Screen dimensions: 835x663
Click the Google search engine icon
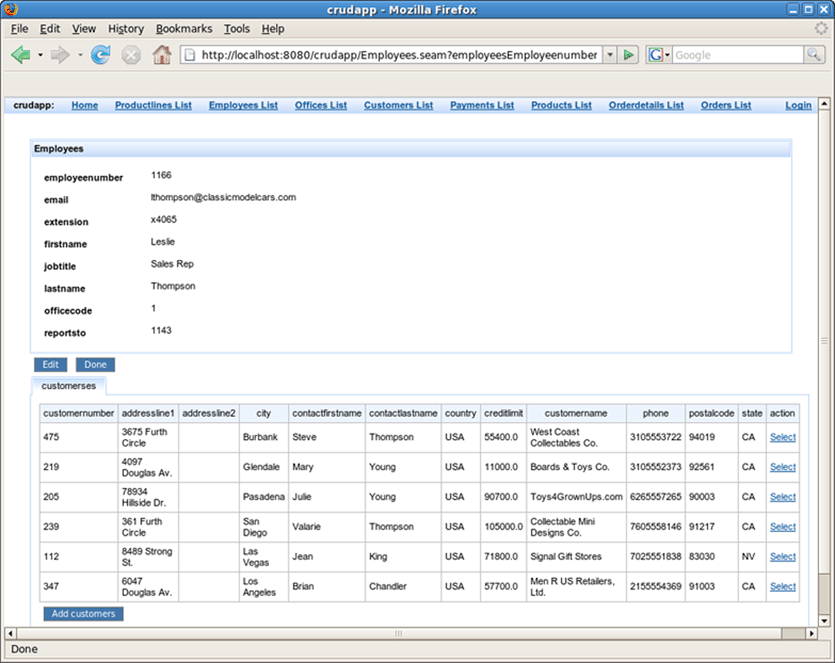point(656,55)
